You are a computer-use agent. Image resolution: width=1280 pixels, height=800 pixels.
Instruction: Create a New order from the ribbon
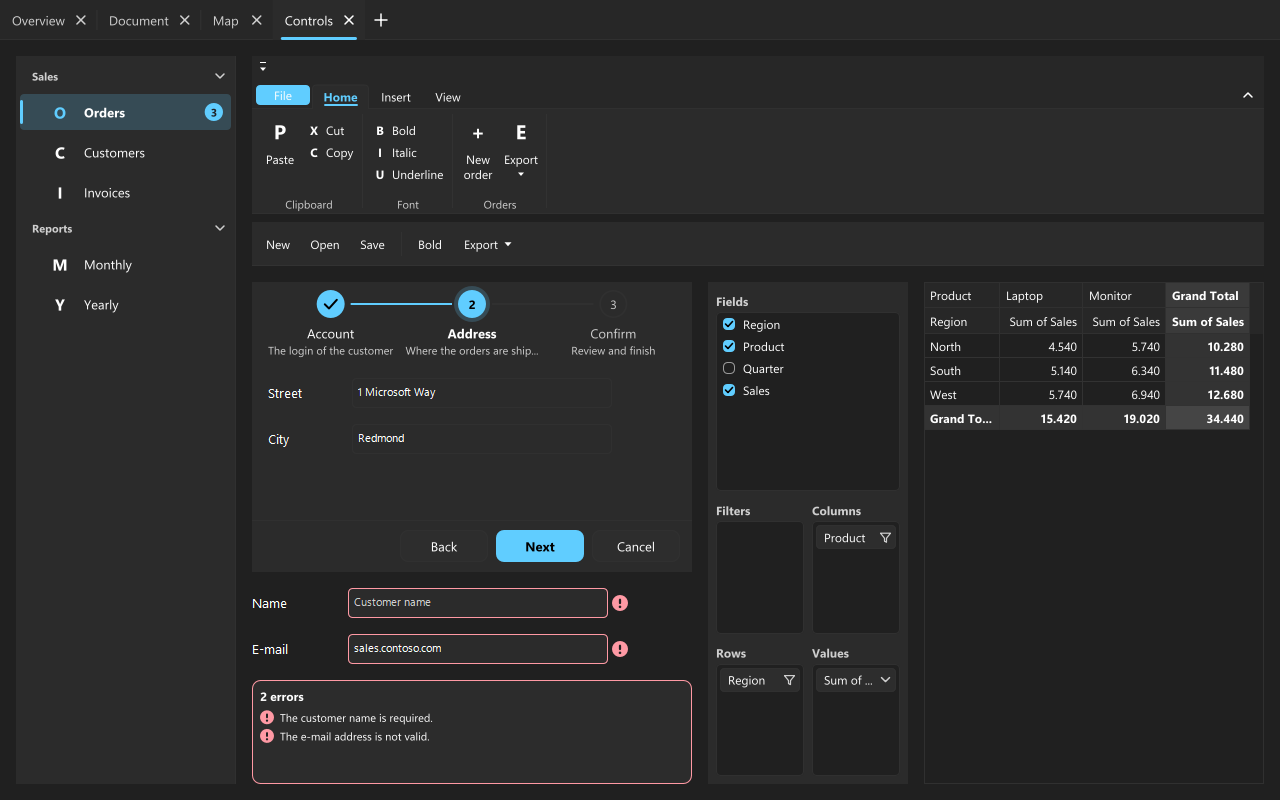coord(478,153)
